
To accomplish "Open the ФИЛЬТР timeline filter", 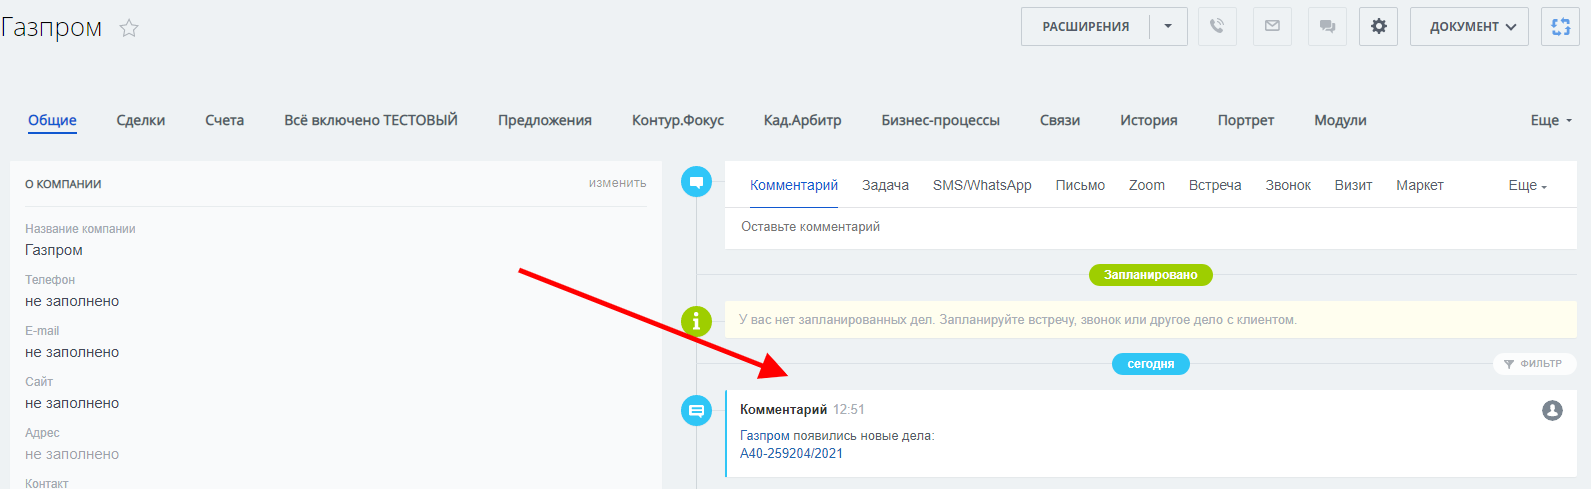I will (1534, 364).
